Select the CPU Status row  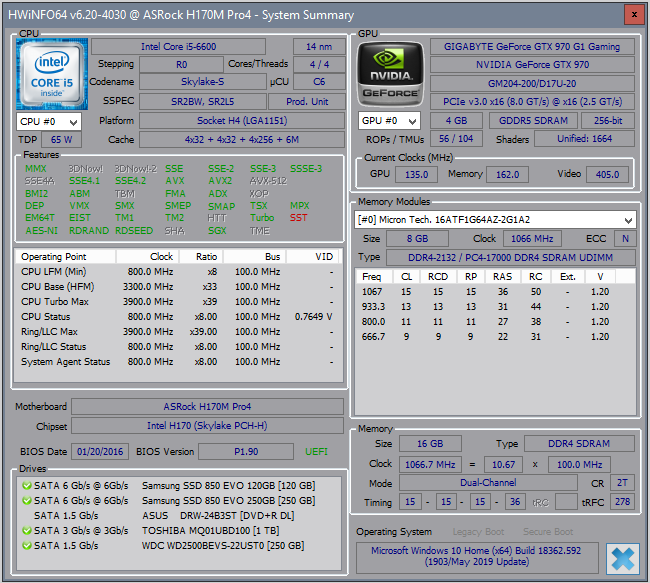pos(177,316)
